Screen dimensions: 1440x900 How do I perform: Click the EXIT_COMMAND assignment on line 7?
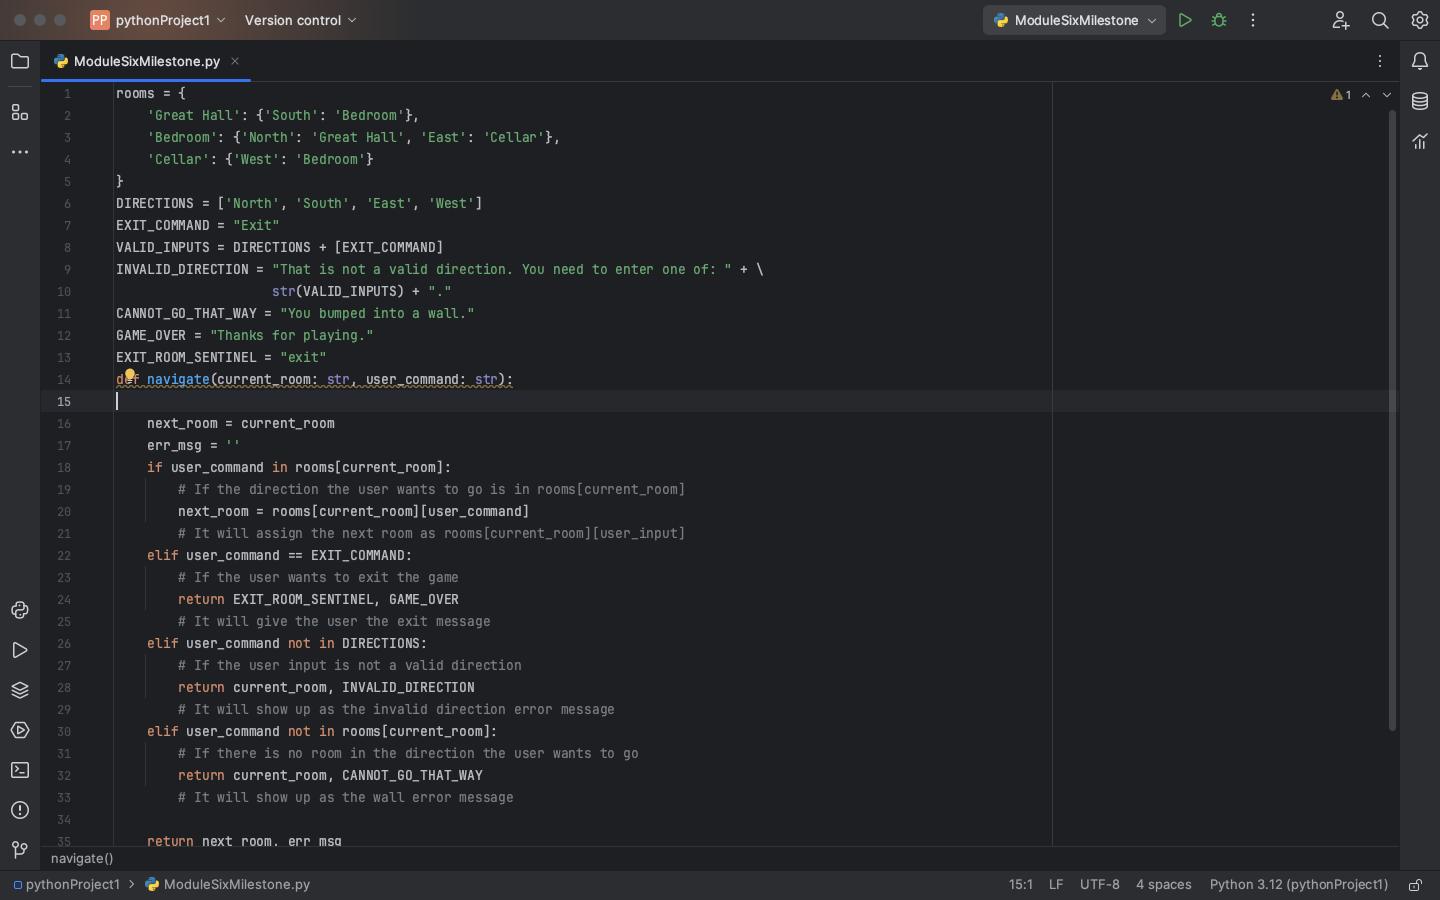coord(198,226)
